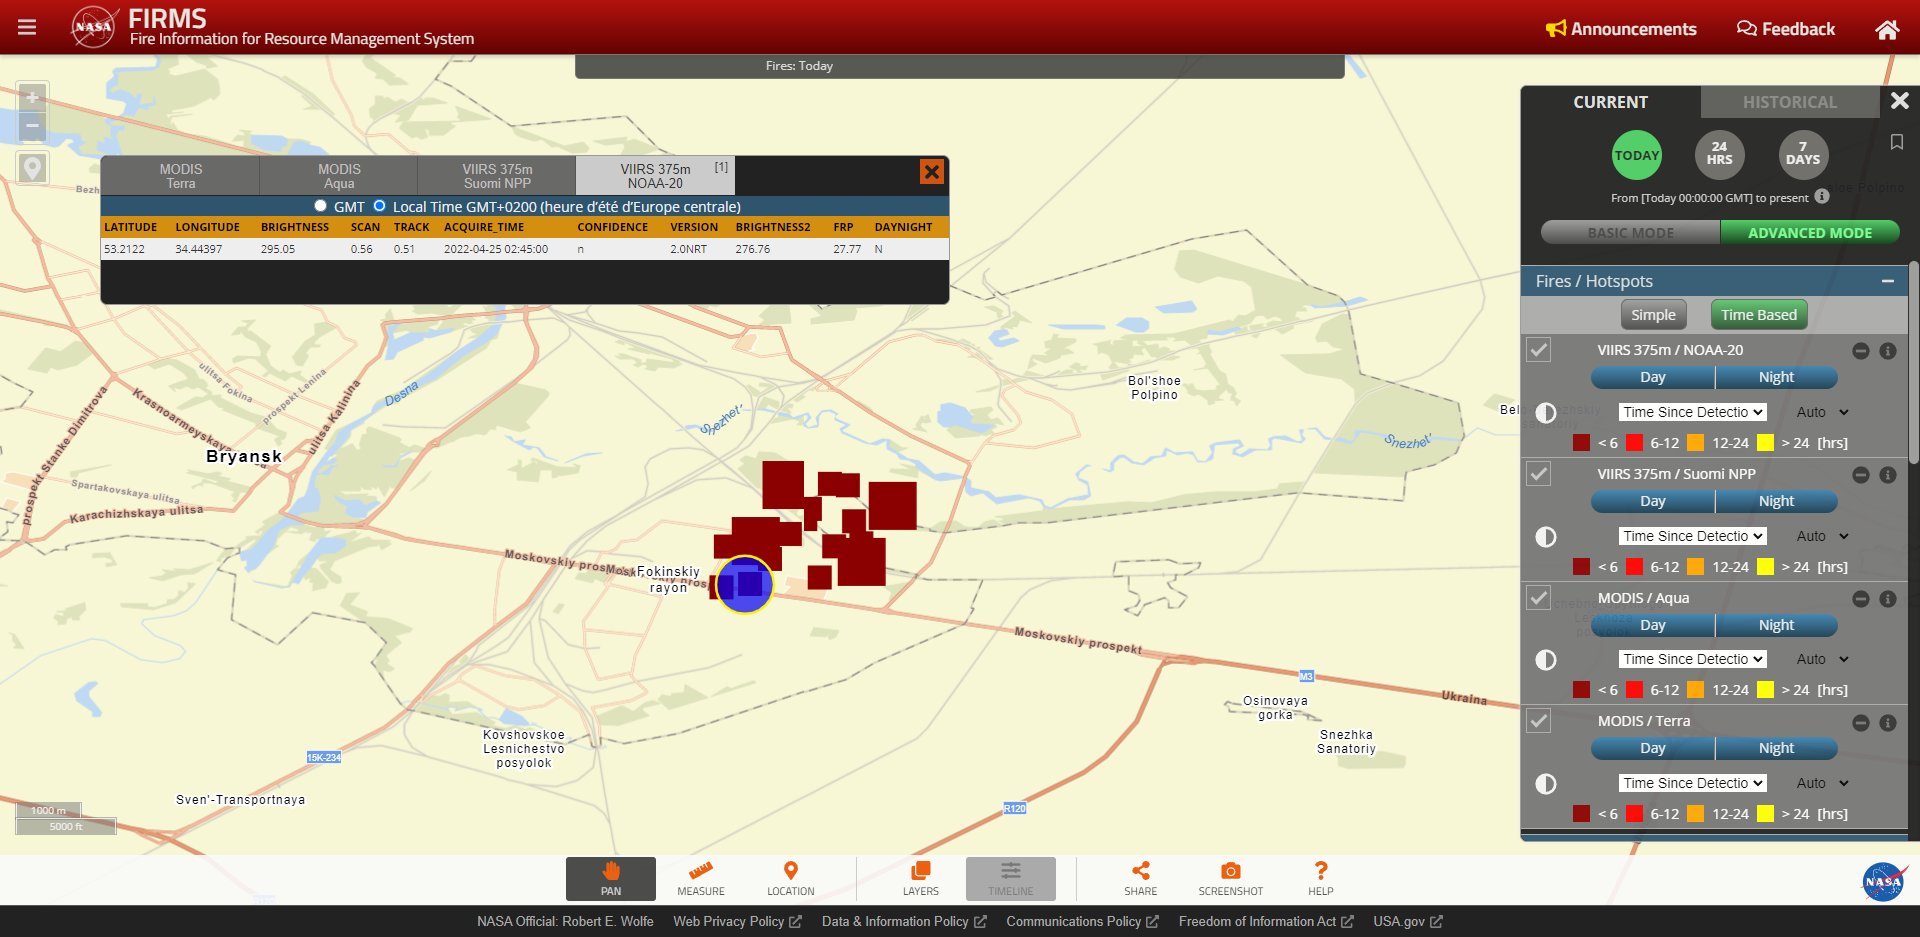Open Auto size dropdown for Suomi NPP

click(1822, 536)
